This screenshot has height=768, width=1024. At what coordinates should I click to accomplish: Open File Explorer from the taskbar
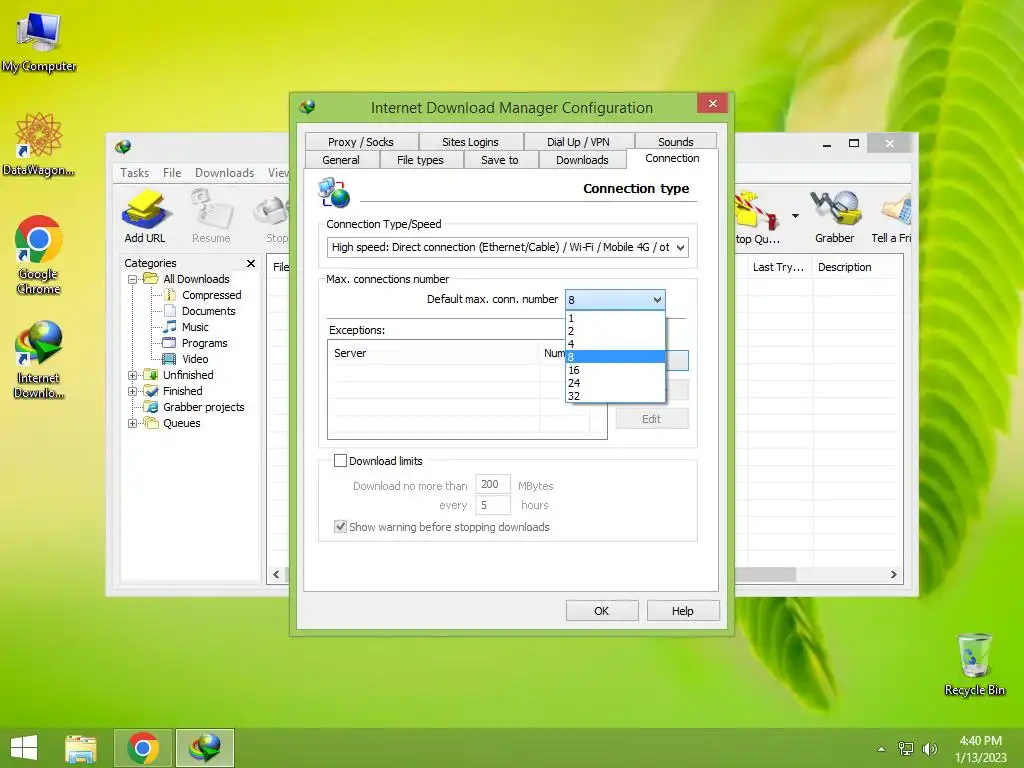pos(81,748)
